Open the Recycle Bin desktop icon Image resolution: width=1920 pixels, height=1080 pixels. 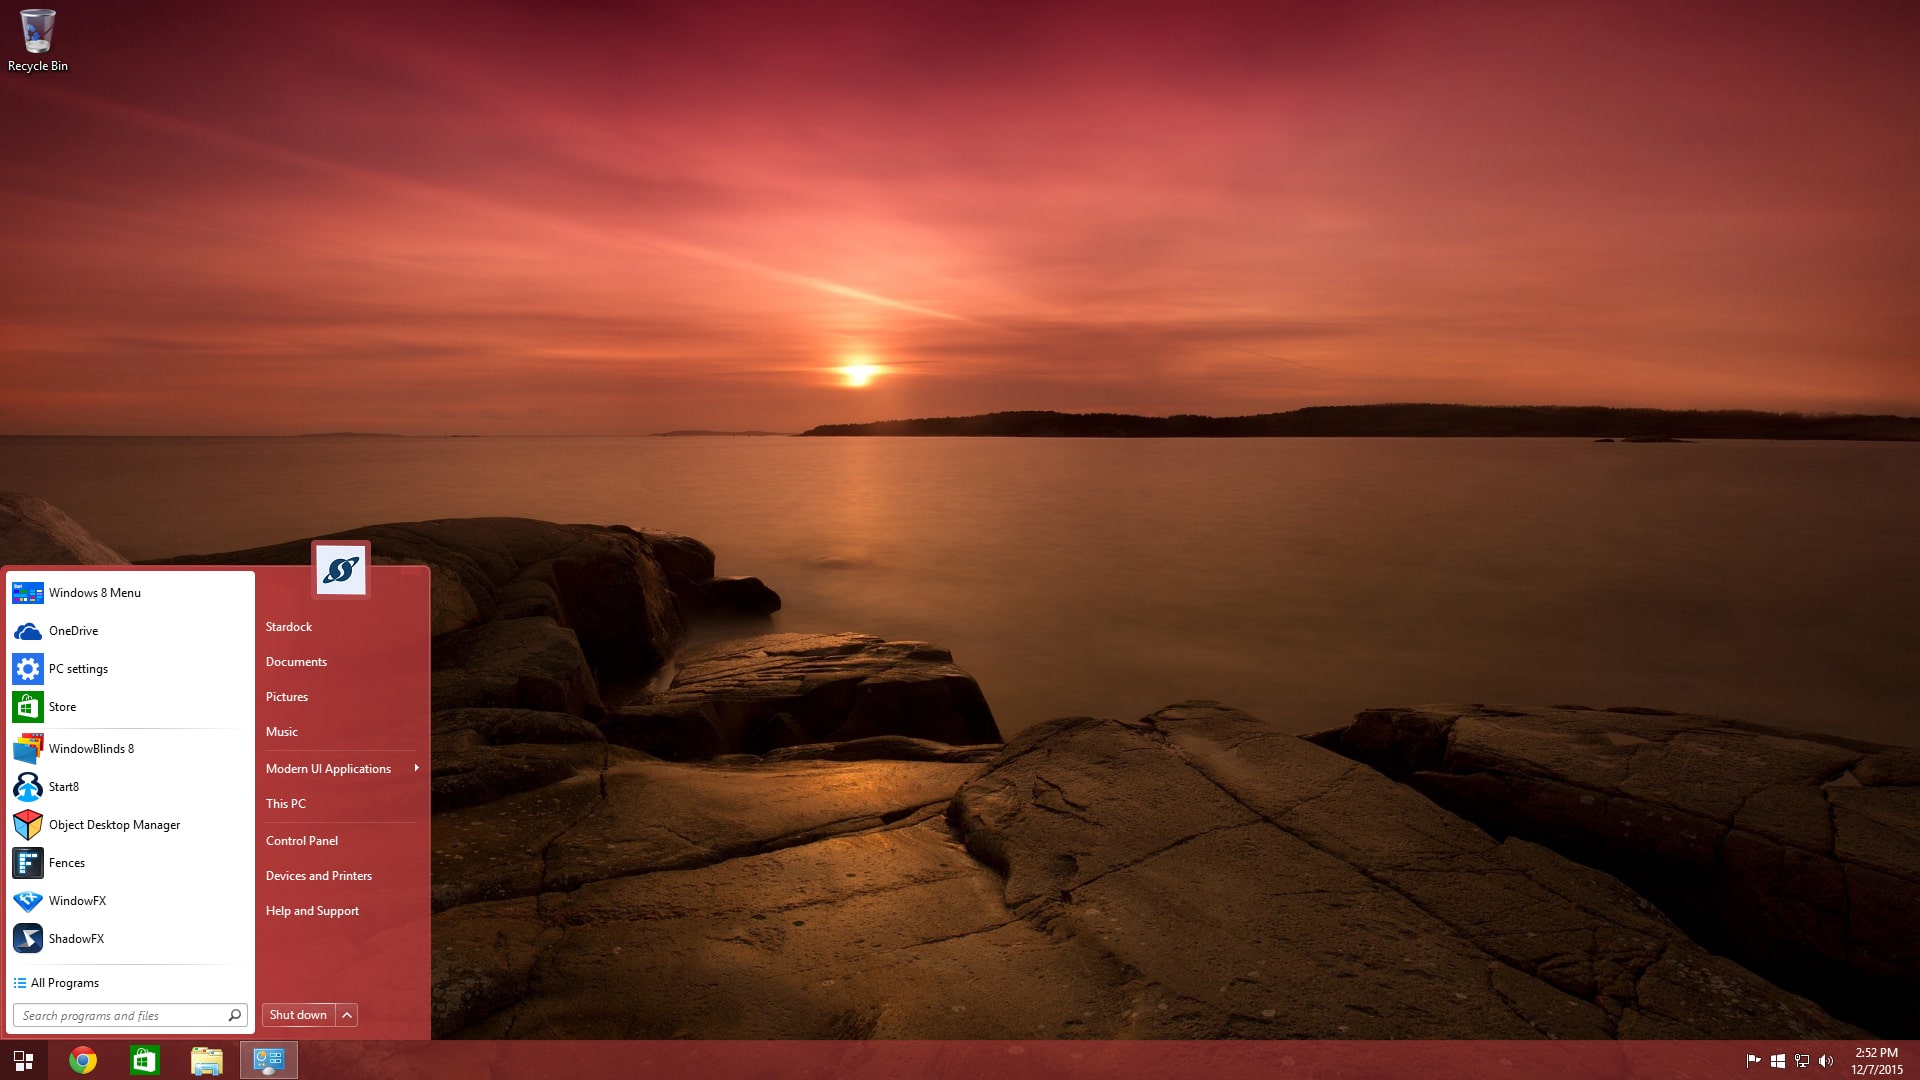38,40
